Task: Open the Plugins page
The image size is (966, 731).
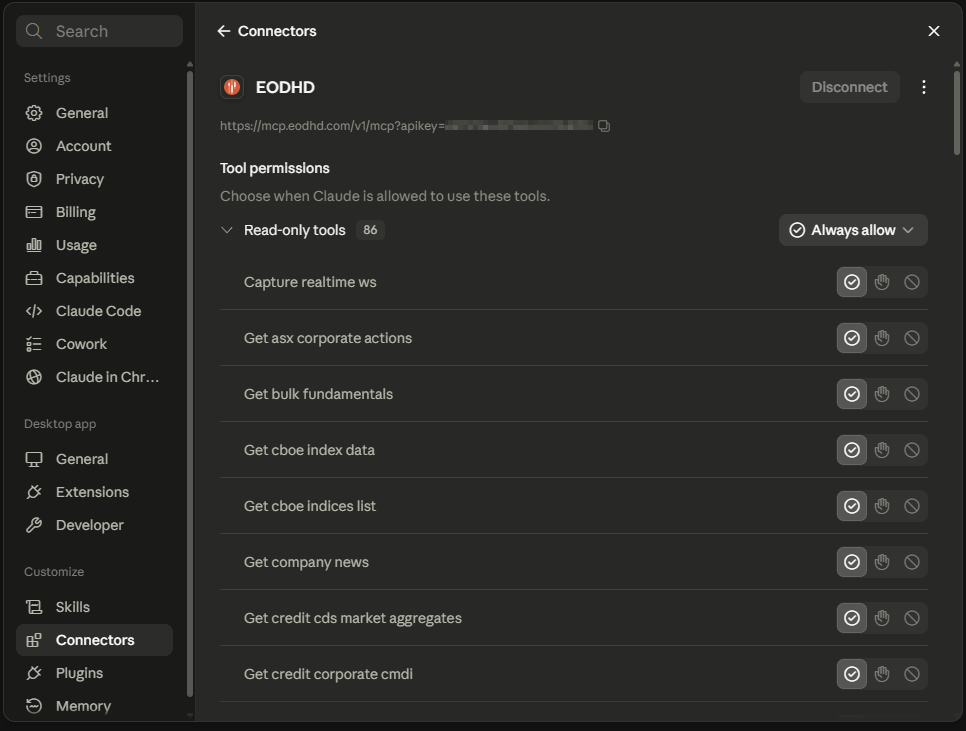Action: coord(94,673)
